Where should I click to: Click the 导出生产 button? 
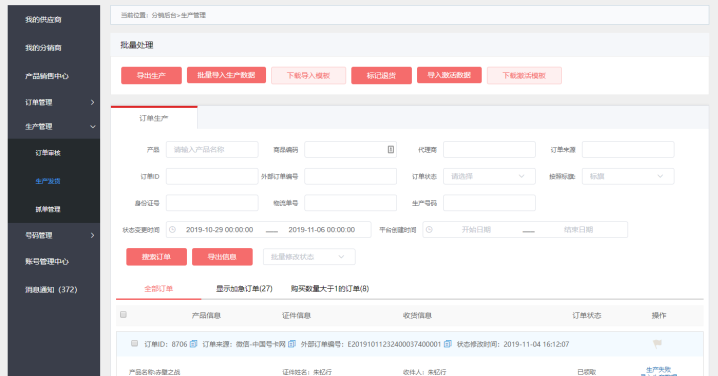(151, 76)
